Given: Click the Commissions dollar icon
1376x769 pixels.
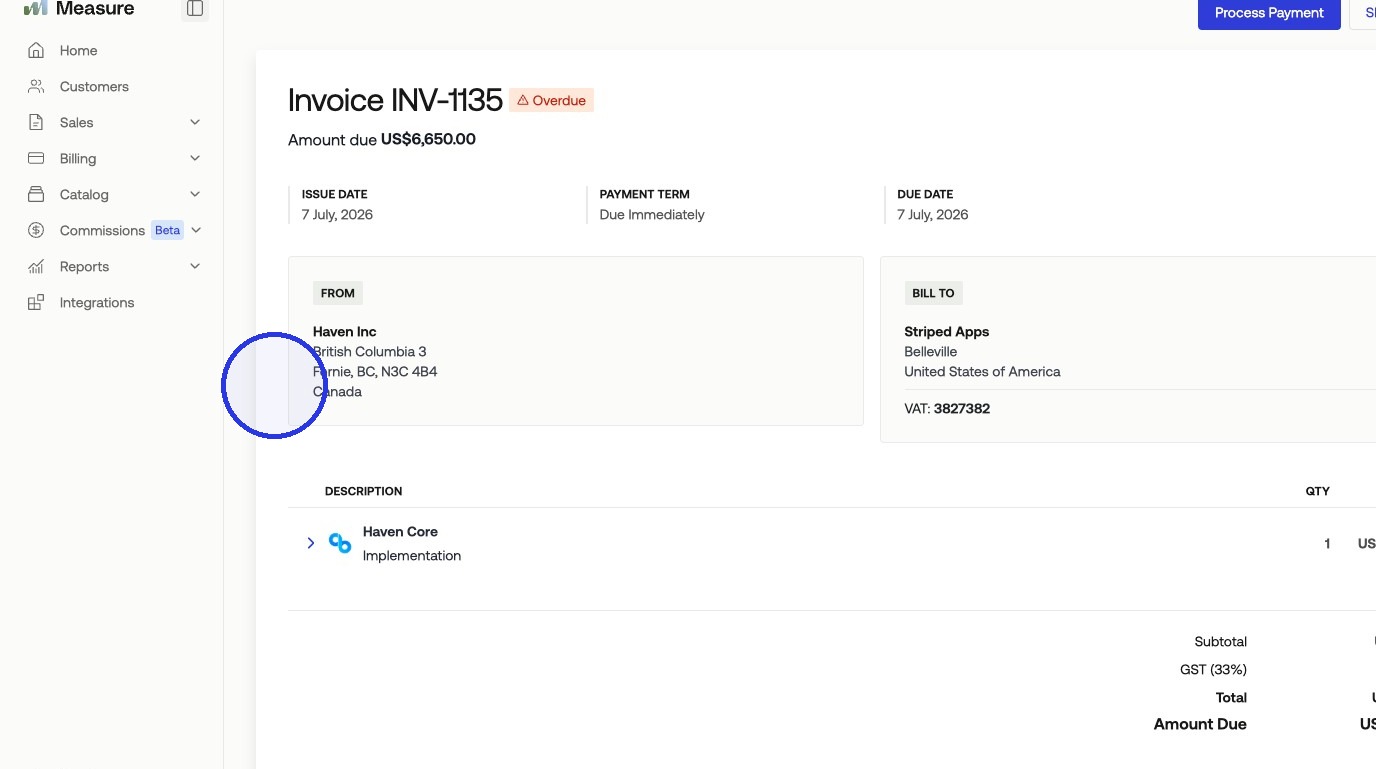Looking at the screenshot, I should tap(36, 230).
